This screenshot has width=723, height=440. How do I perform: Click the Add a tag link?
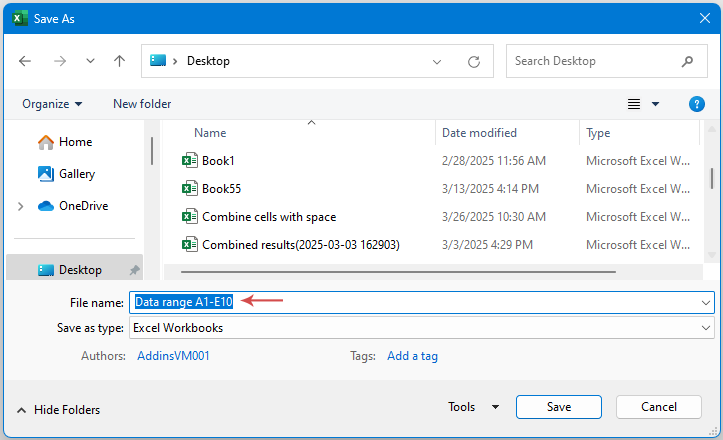(x=412, y=356)
